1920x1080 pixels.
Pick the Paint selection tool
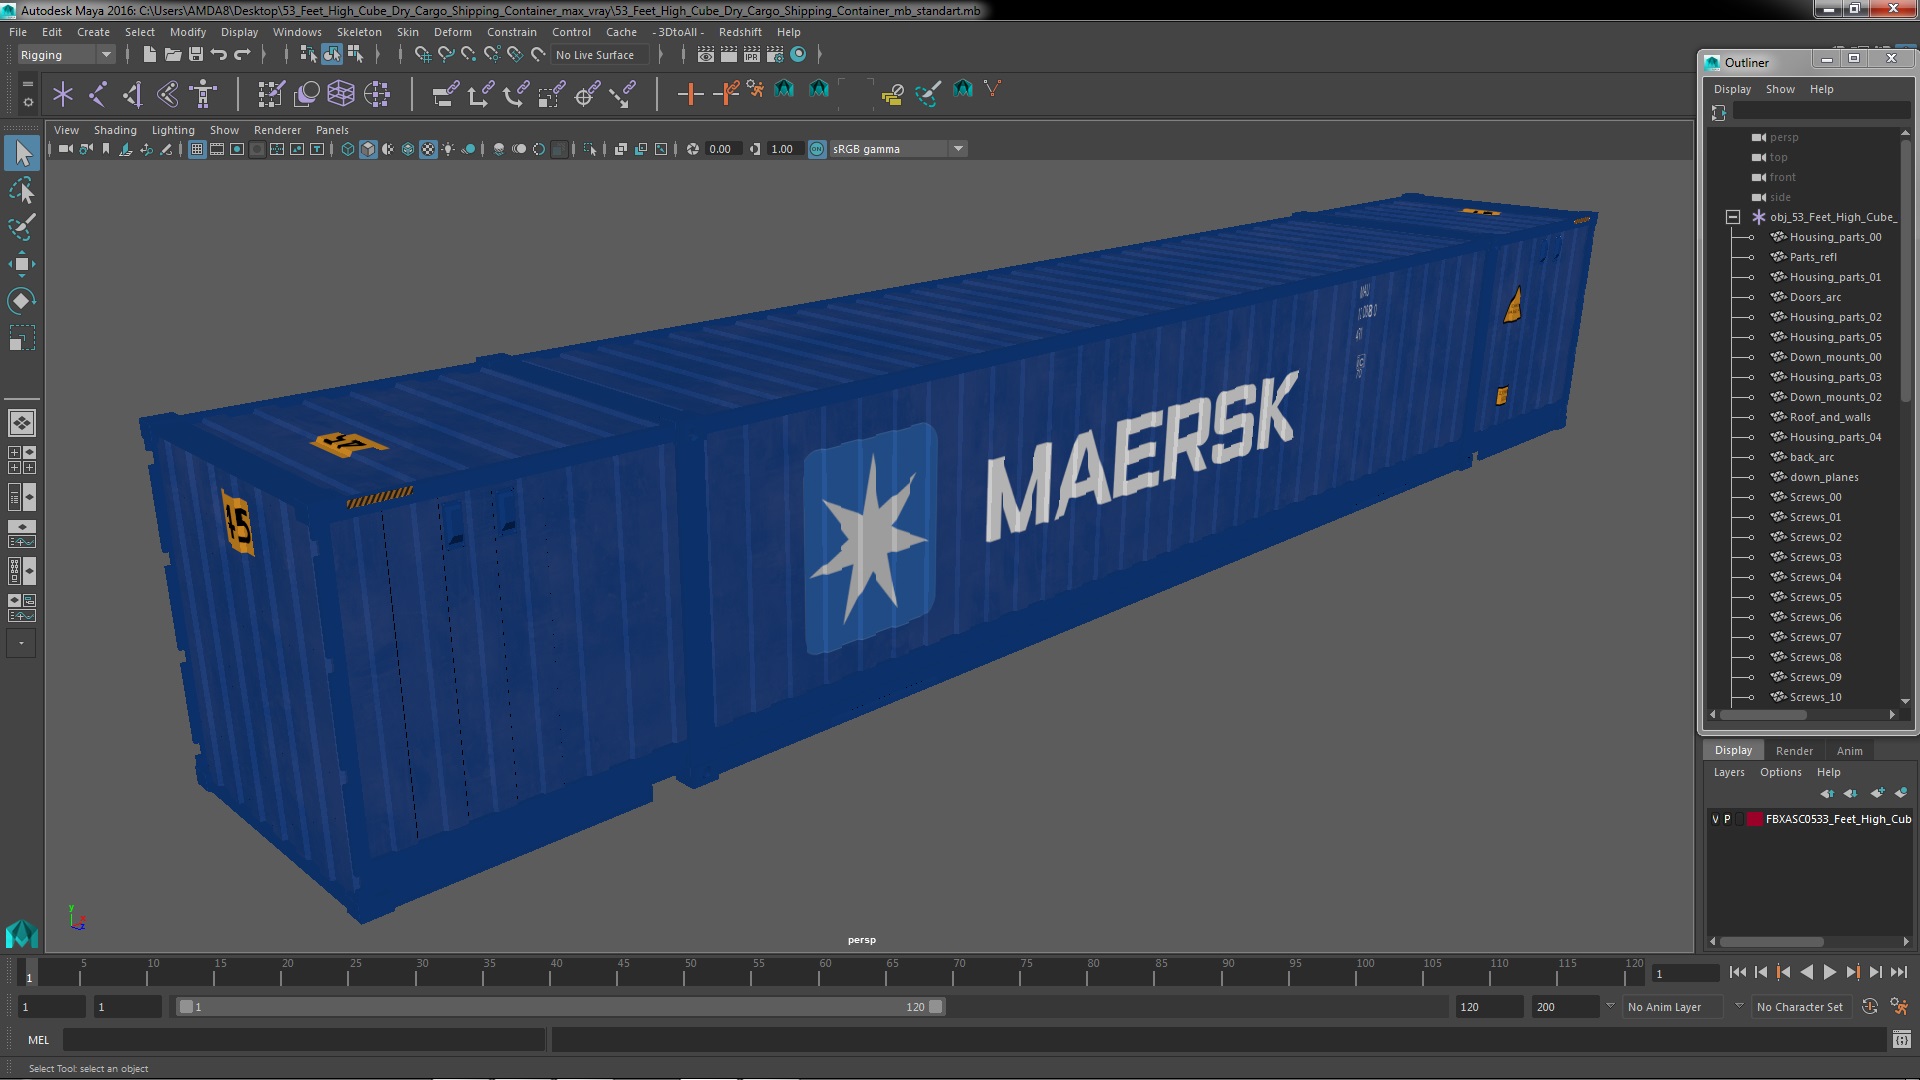point(22,227)
